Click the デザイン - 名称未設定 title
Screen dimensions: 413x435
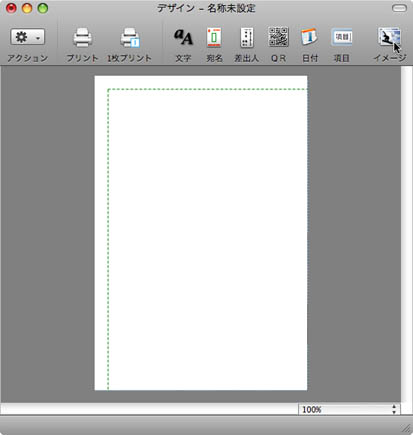206,8
